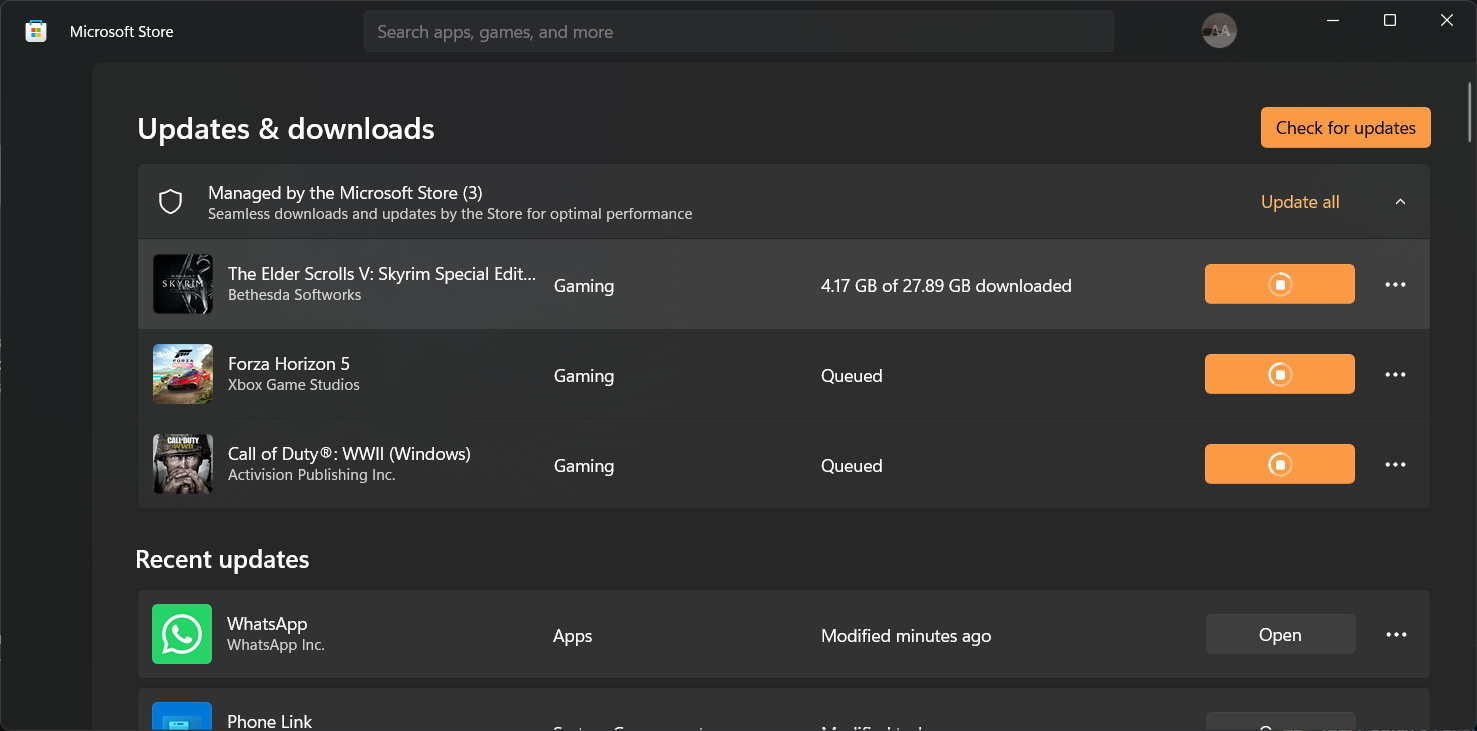
Task: Click the WhatsApp Inc. publisher text
Action: pyautogui.click(x=276, y=645)
